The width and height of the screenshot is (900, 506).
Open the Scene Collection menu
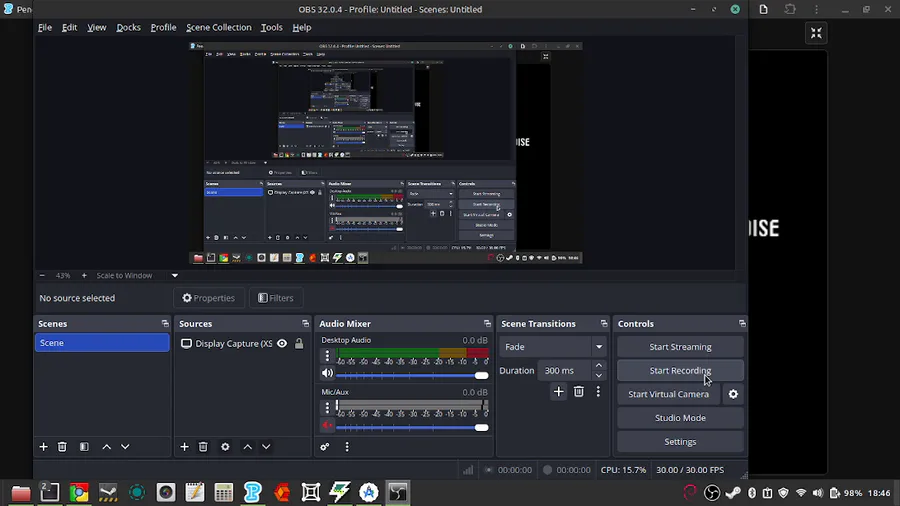click(219, 28)
